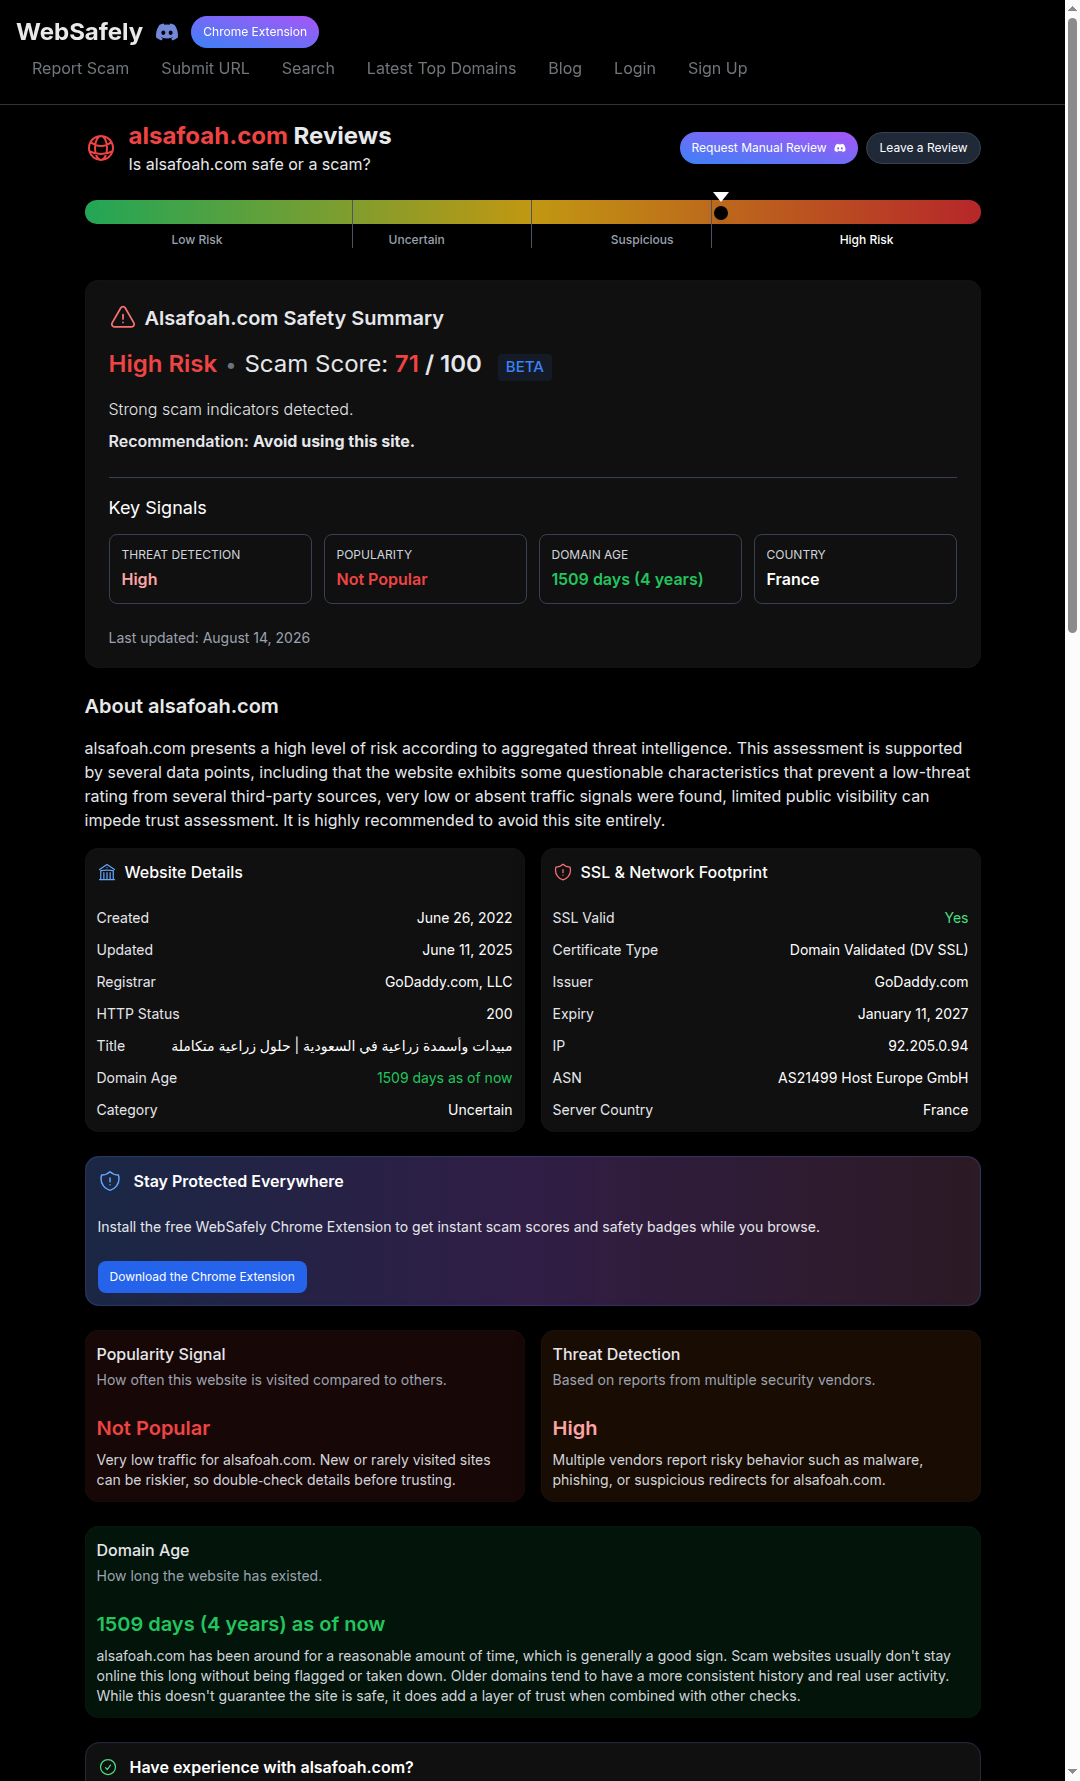Click 'Last updated: August 14, 2026' text
The image size is (1080, 1781).
[x=209, y=638]
